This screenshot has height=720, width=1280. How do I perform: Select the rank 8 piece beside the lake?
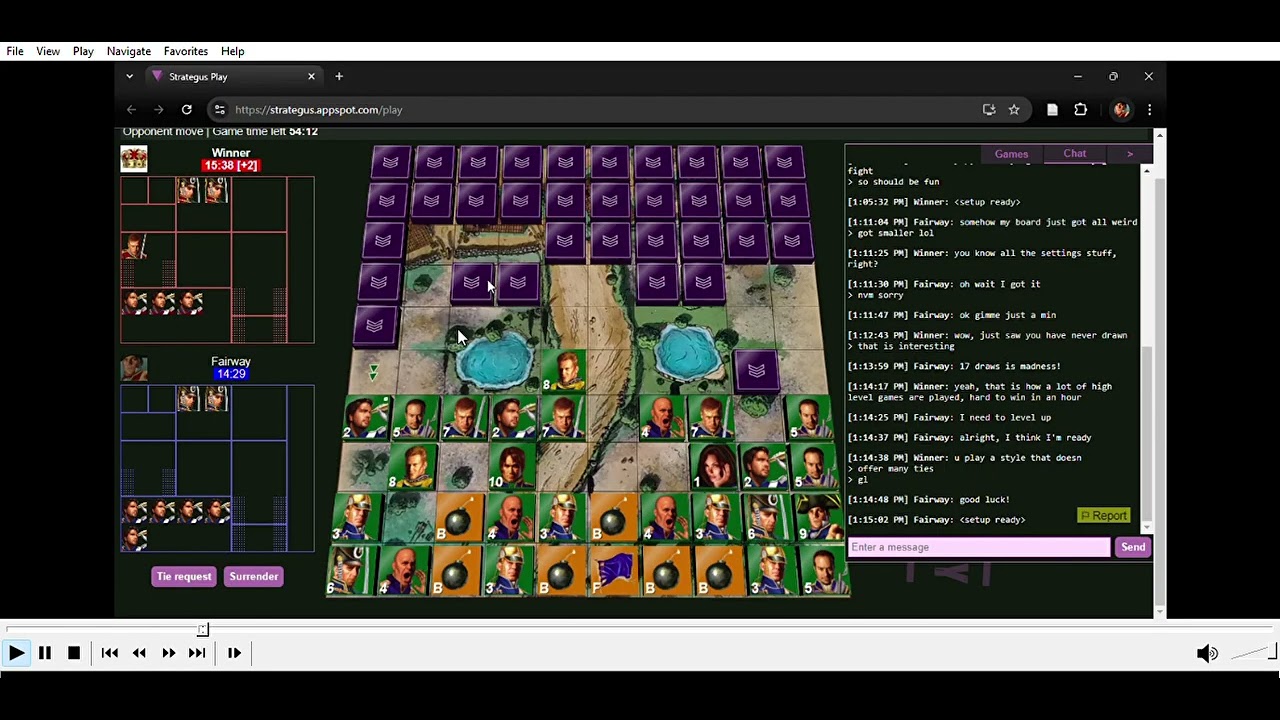click(x=564, y=371)
